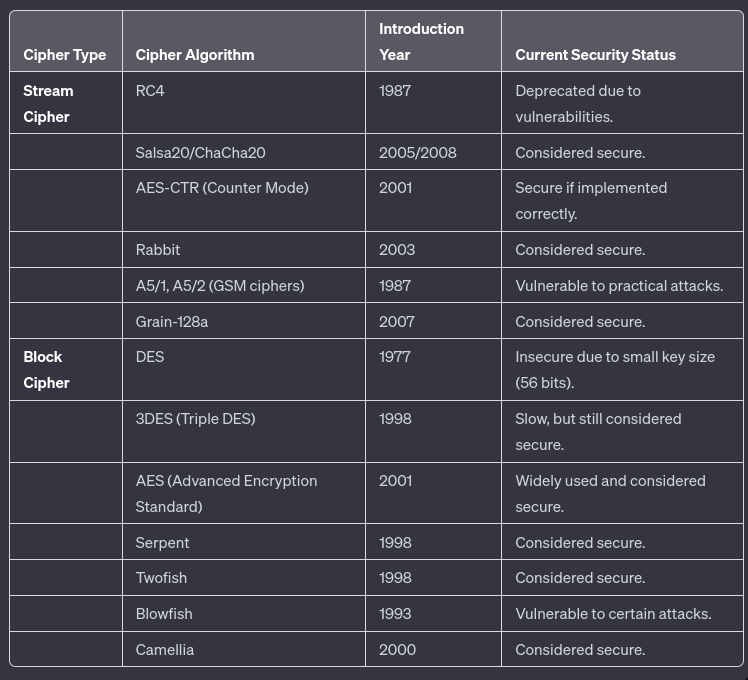Click the Twofish cipher cell

point(161,577)
